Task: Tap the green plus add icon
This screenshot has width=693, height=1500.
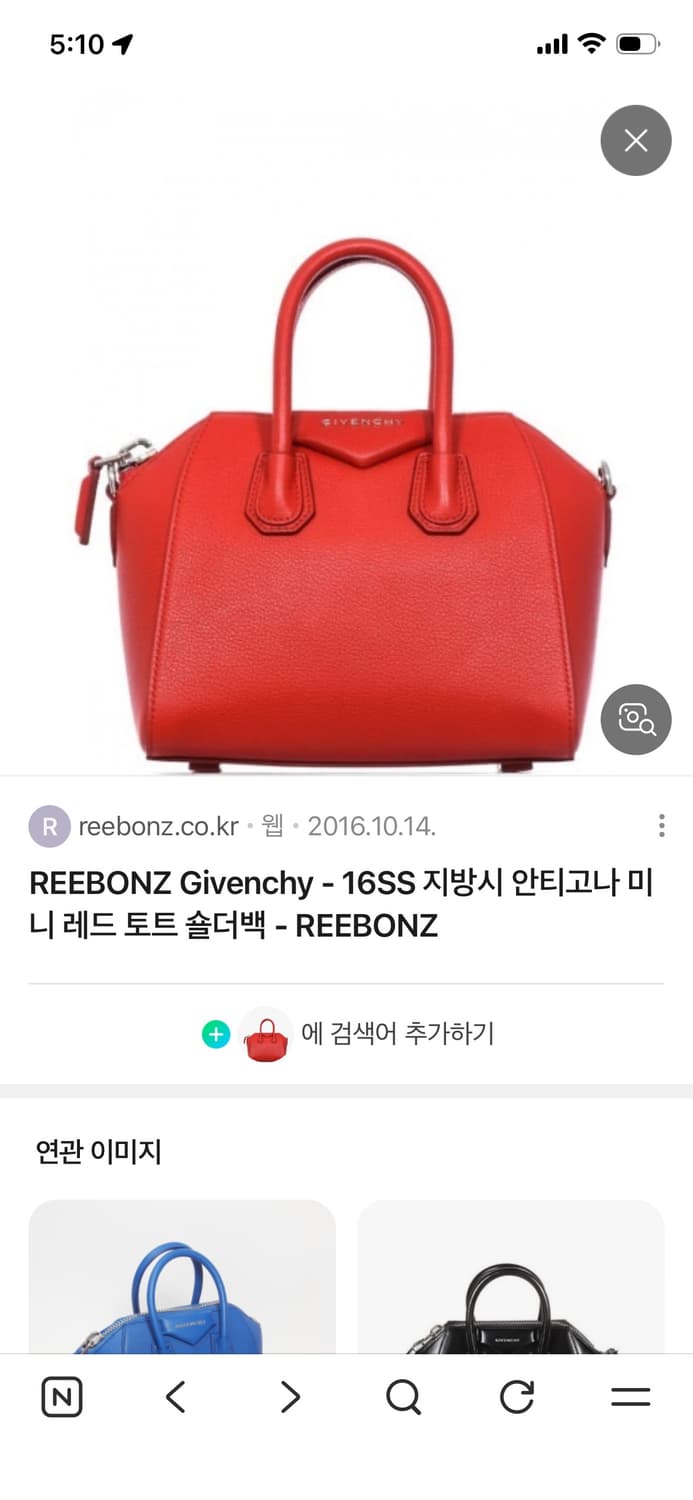Action: pos(216,1034)
